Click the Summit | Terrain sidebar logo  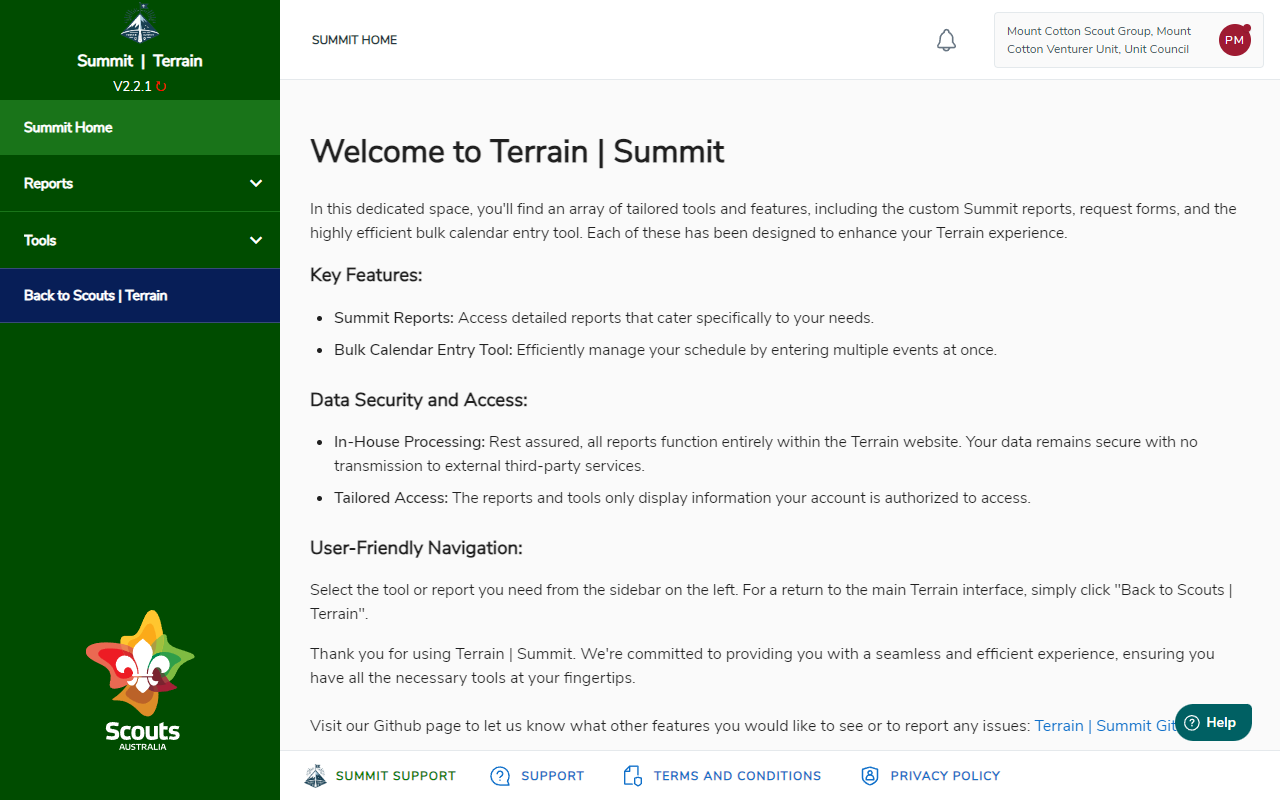tap(140, 60)
